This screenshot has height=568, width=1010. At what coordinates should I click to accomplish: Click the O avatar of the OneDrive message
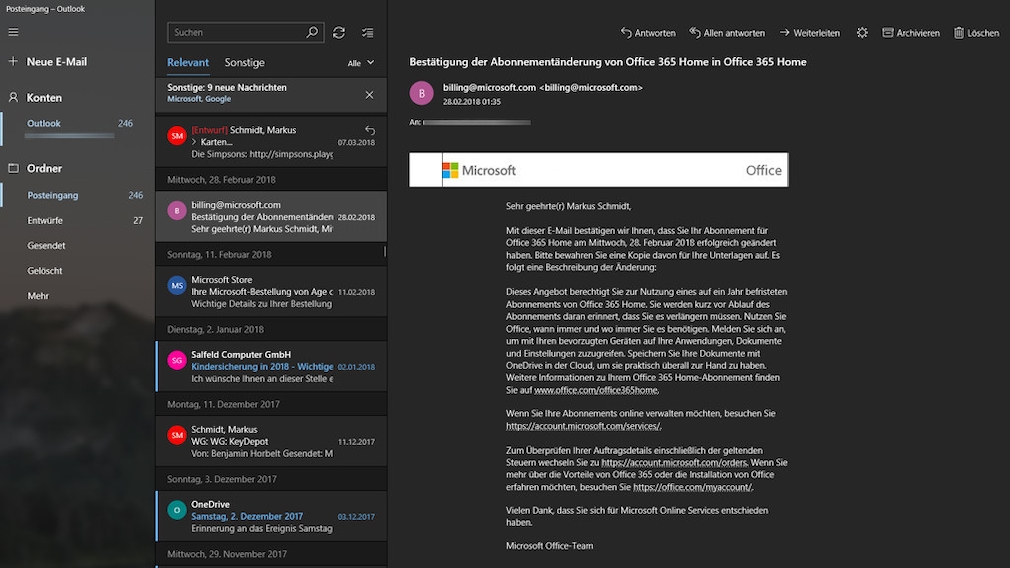[x=176, y=510]
